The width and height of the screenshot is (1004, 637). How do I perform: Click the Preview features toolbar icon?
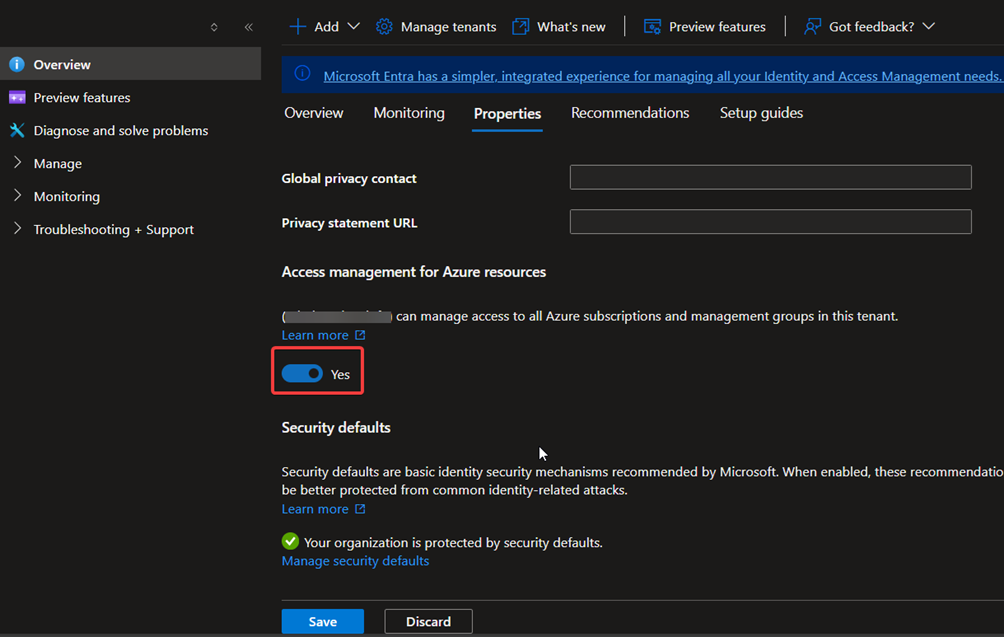[652, 27]
